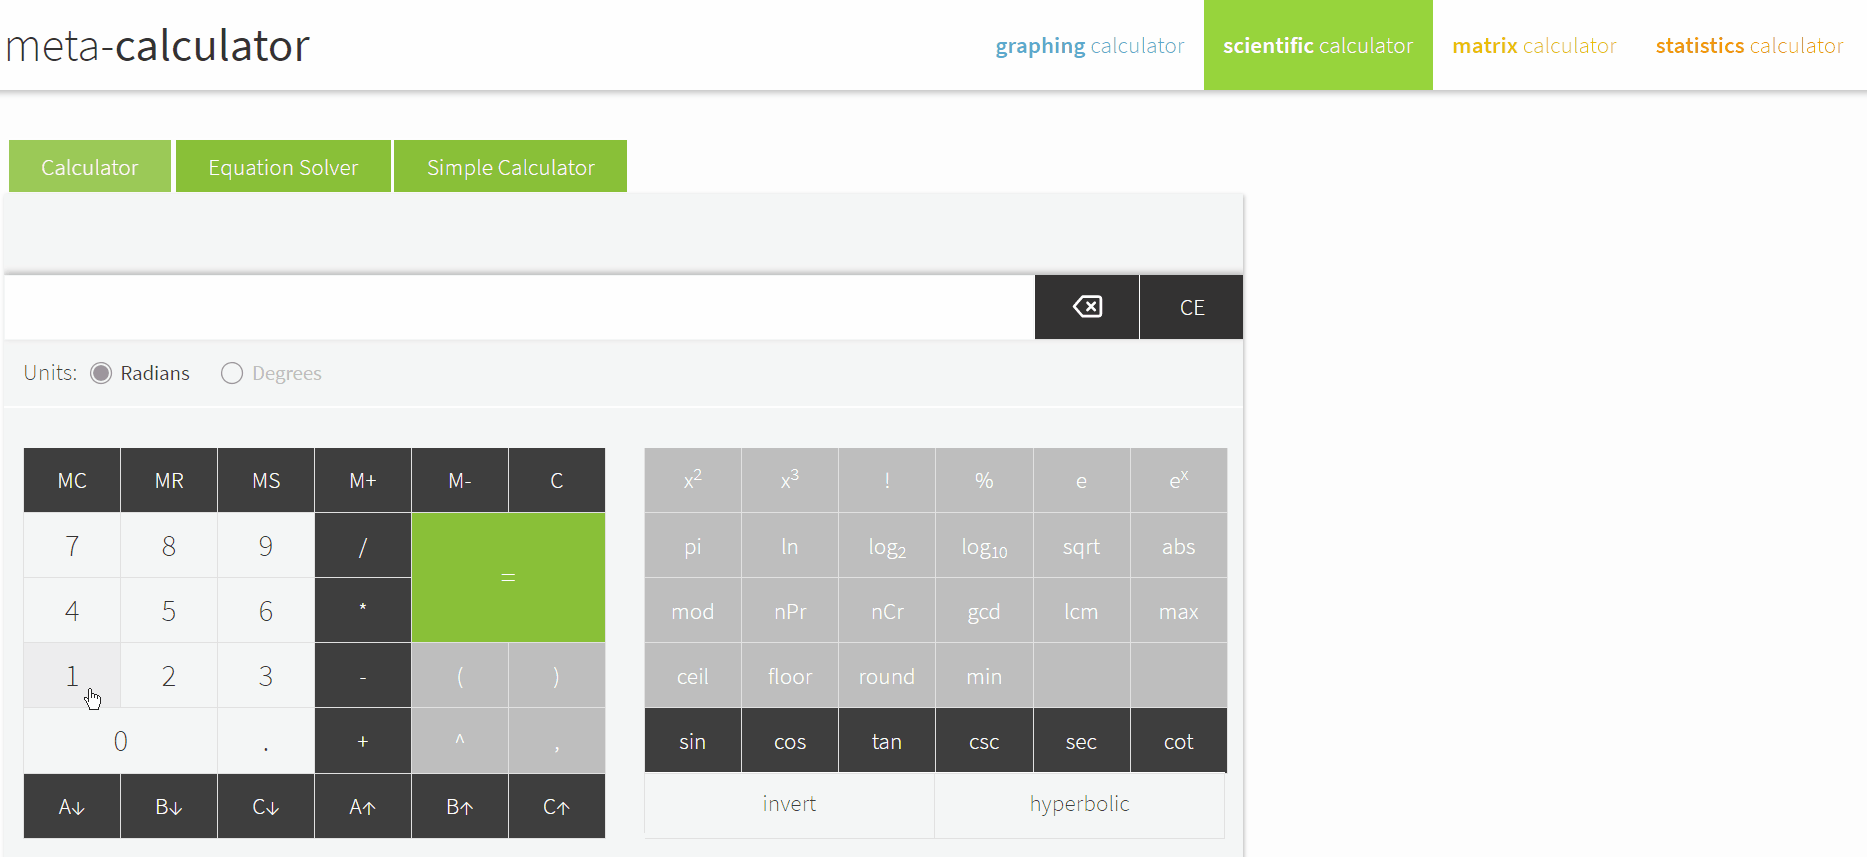Switch to the Calculator tab
The image size is (1867, 857).
click(90, 166)
